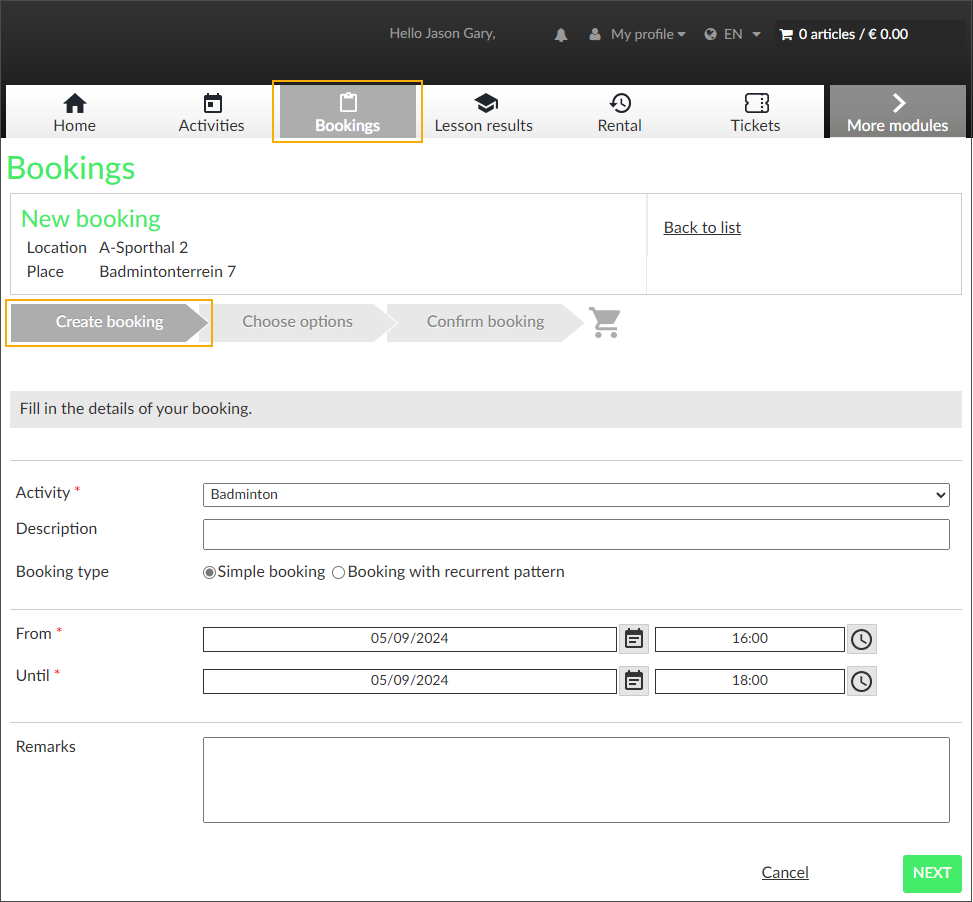
Task: Click the notification bell icon
Action: pyautogui.click(x=561, y=35)
